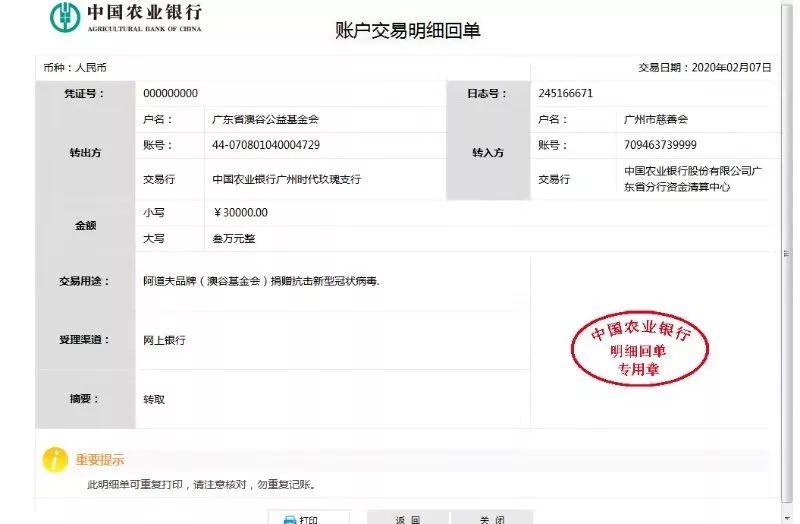Click the journal number 245166671
The width and height of the screenshot is (800, 524).
point(565,93)
